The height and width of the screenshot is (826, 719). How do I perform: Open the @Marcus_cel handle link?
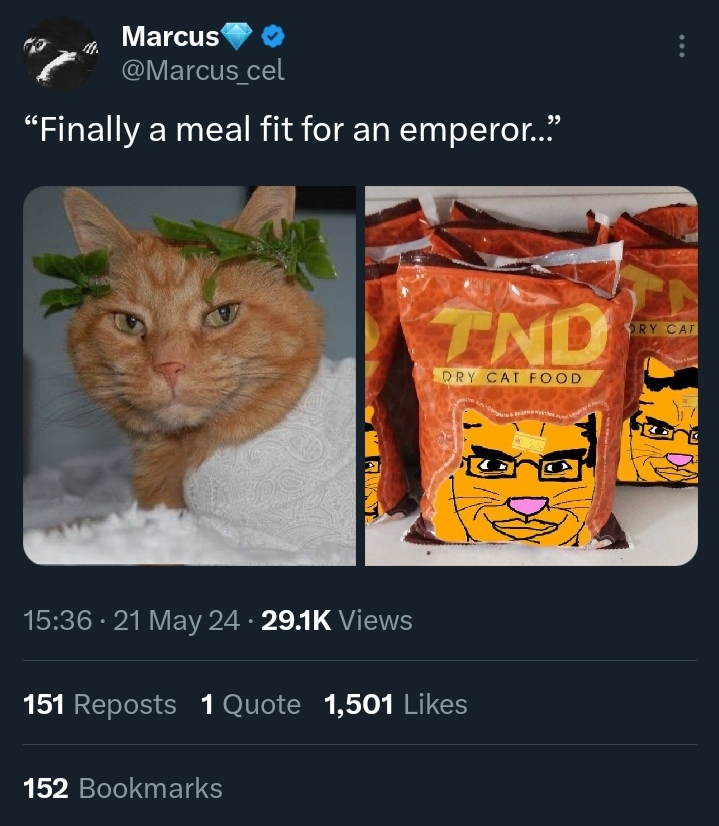coord(203,71)
